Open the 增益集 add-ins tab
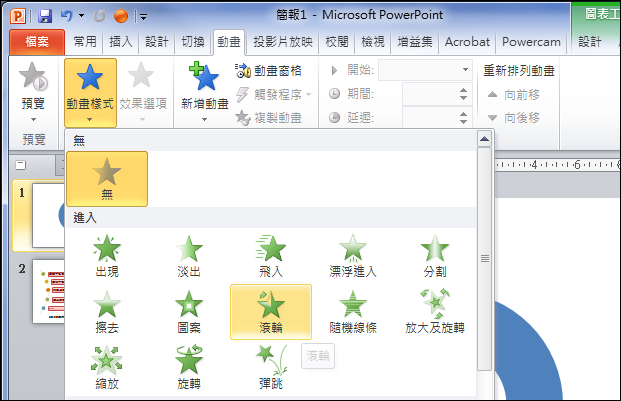 point(415,42)
